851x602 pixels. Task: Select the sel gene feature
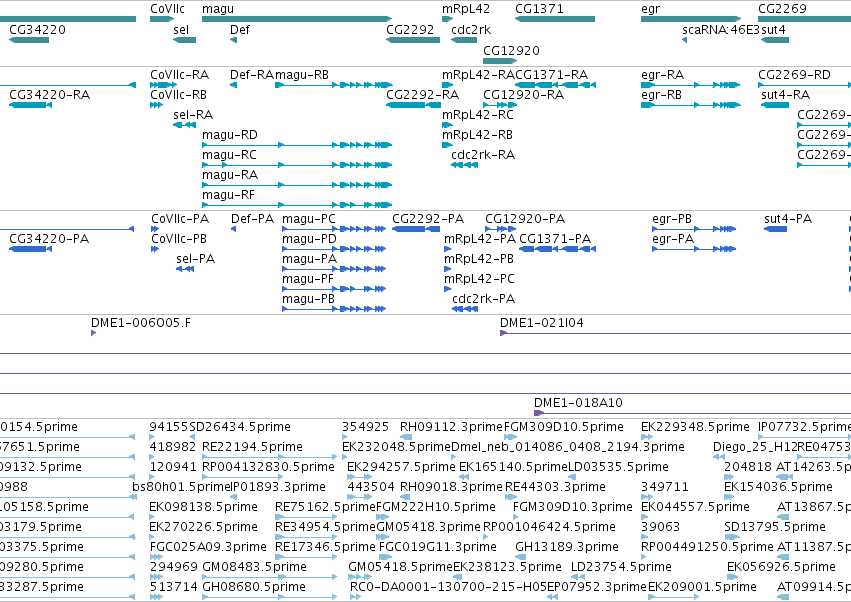[185, 40]
